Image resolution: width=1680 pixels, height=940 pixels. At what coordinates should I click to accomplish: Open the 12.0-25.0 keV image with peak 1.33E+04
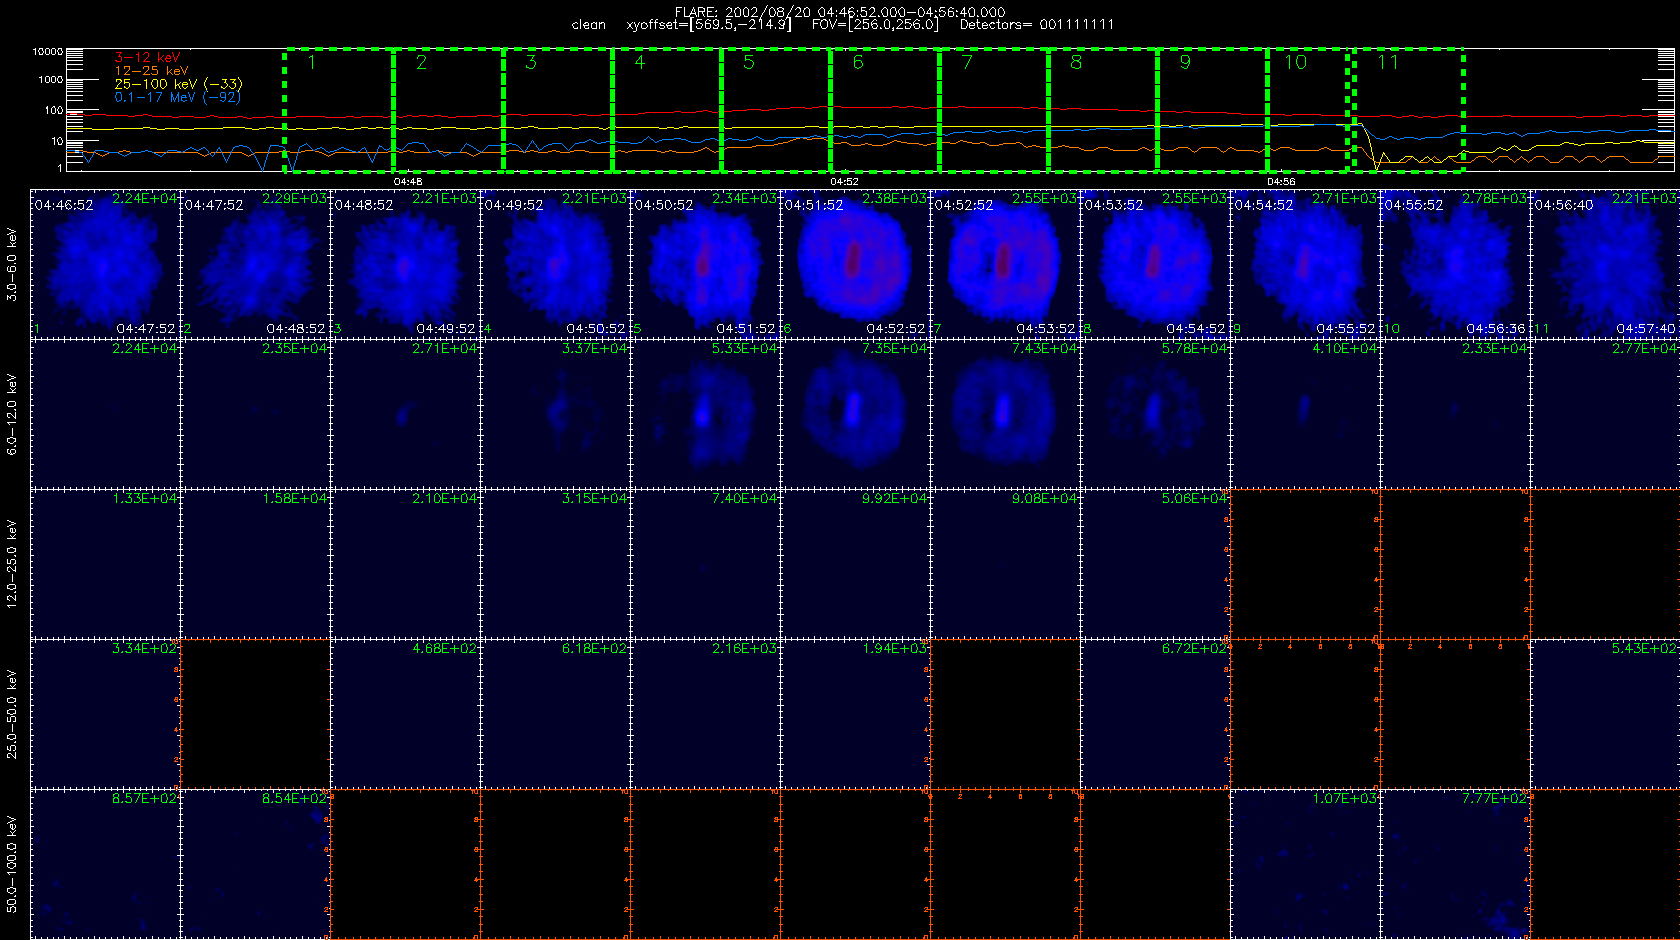(x=105, y=564)
